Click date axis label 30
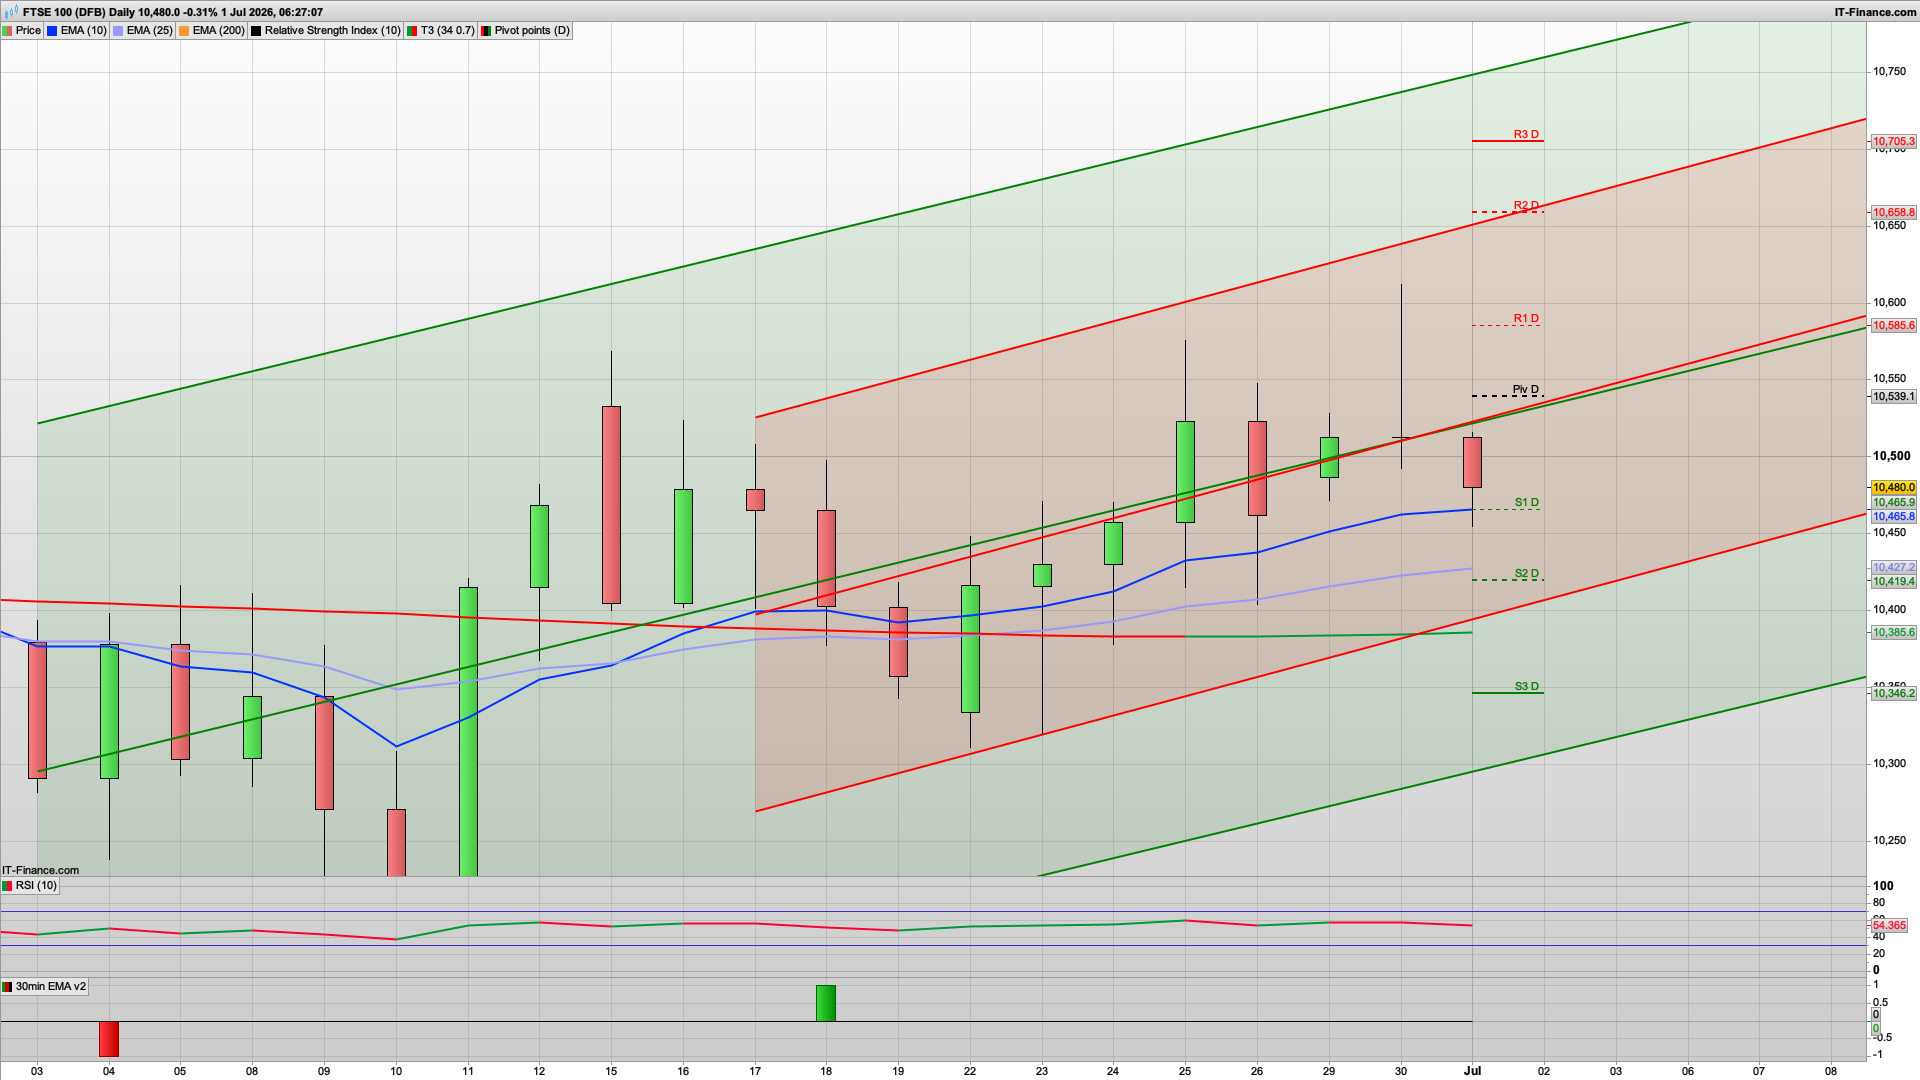Viewport: 1920px width, 1080px height. [1401, 1071]
